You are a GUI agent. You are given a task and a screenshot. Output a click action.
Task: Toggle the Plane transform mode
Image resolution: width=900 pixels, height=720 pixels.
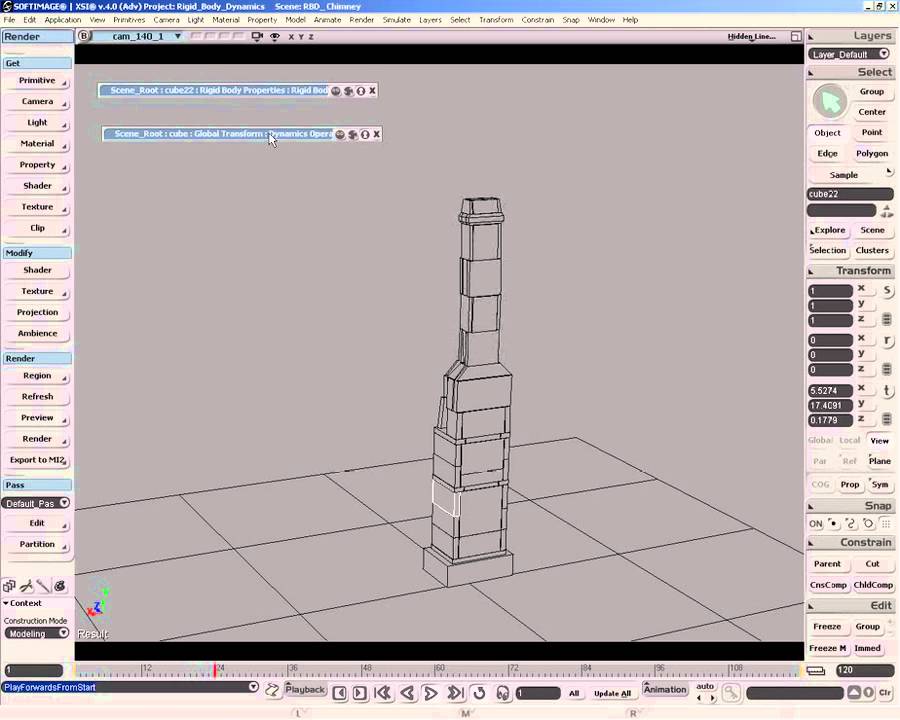[879, 461]
